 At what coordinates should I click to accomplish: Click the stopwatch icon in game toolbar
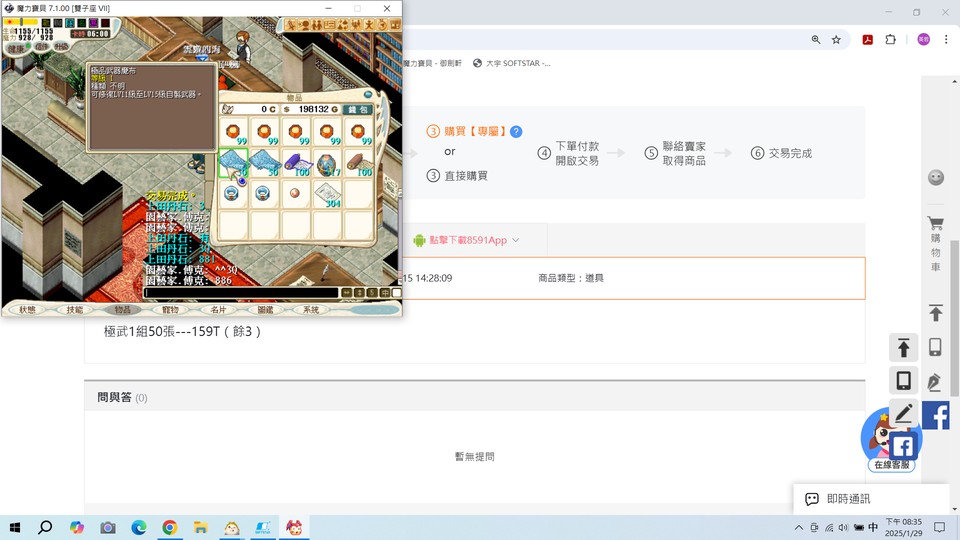(x=382, y=25)
